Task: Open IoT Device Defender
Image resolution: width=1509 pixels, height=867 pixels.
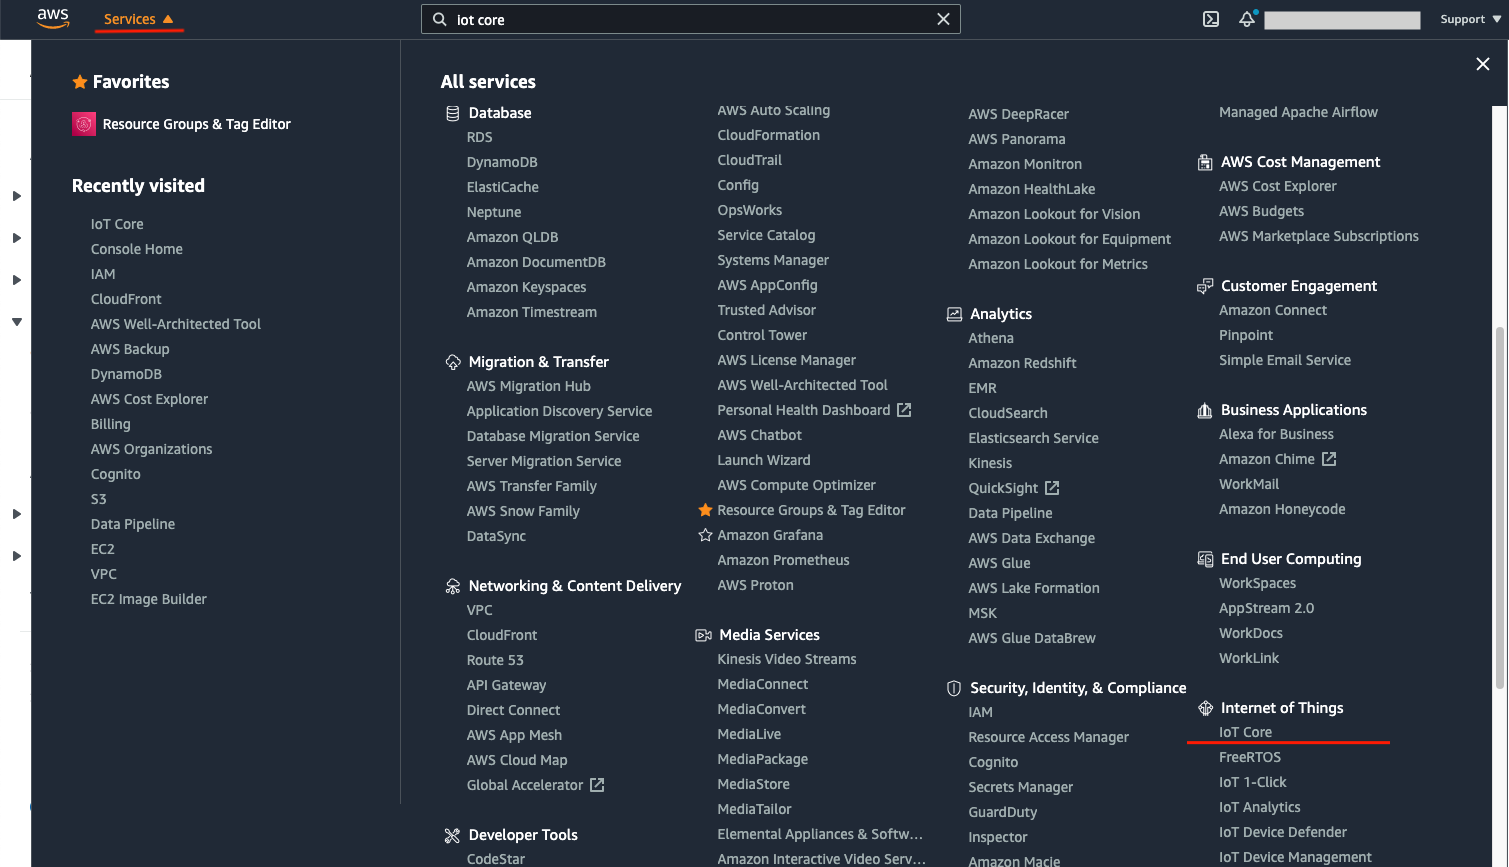Action: coord(1283,832)
